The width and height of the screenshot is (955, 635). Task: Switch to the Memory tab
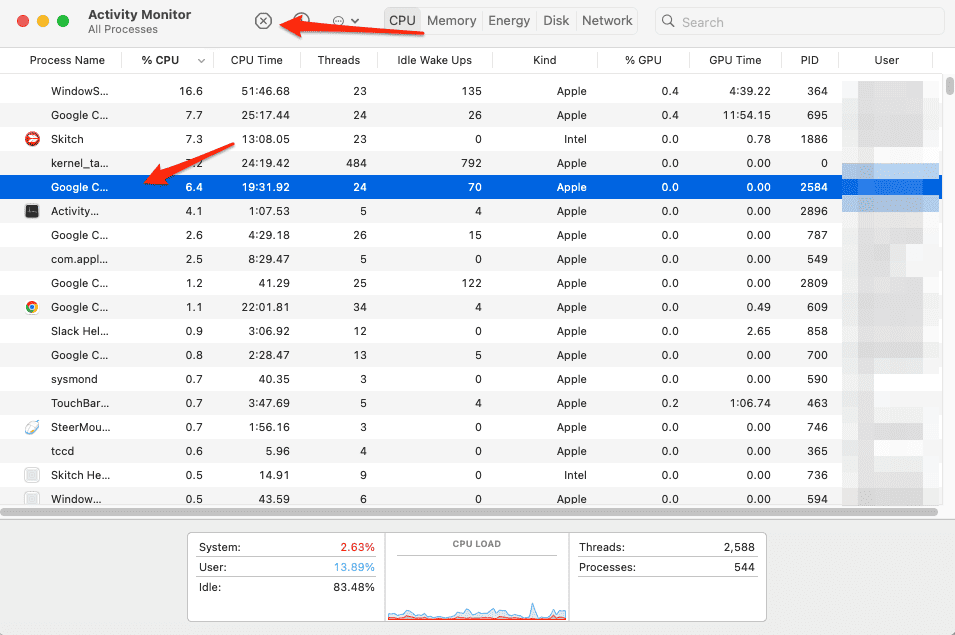point(451,21)
